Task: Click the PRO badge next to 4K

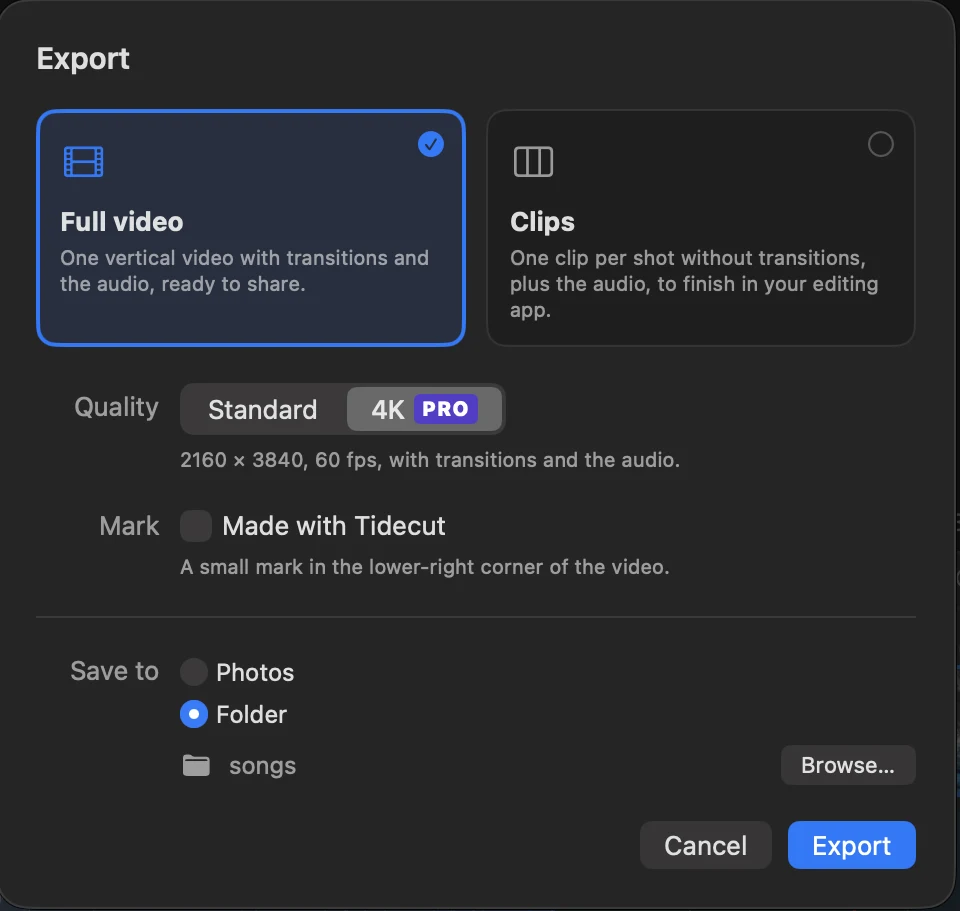Action: tap(446, 409)
